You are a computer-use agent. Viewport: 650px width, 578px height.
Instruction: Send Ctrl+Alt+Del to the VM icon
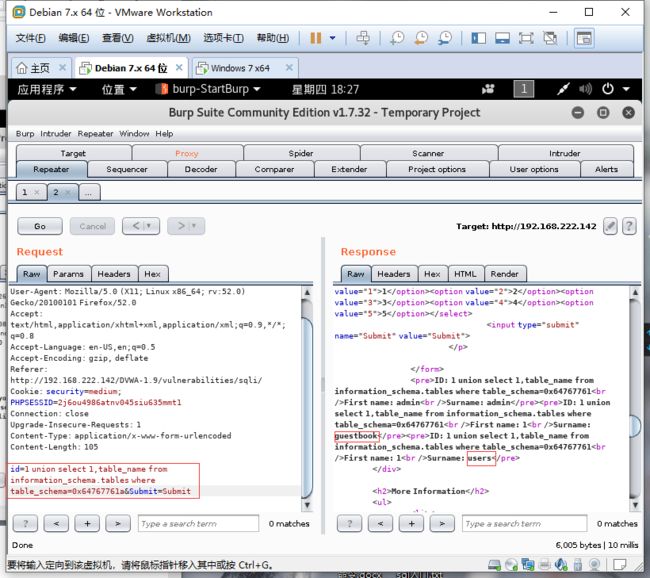363,38
